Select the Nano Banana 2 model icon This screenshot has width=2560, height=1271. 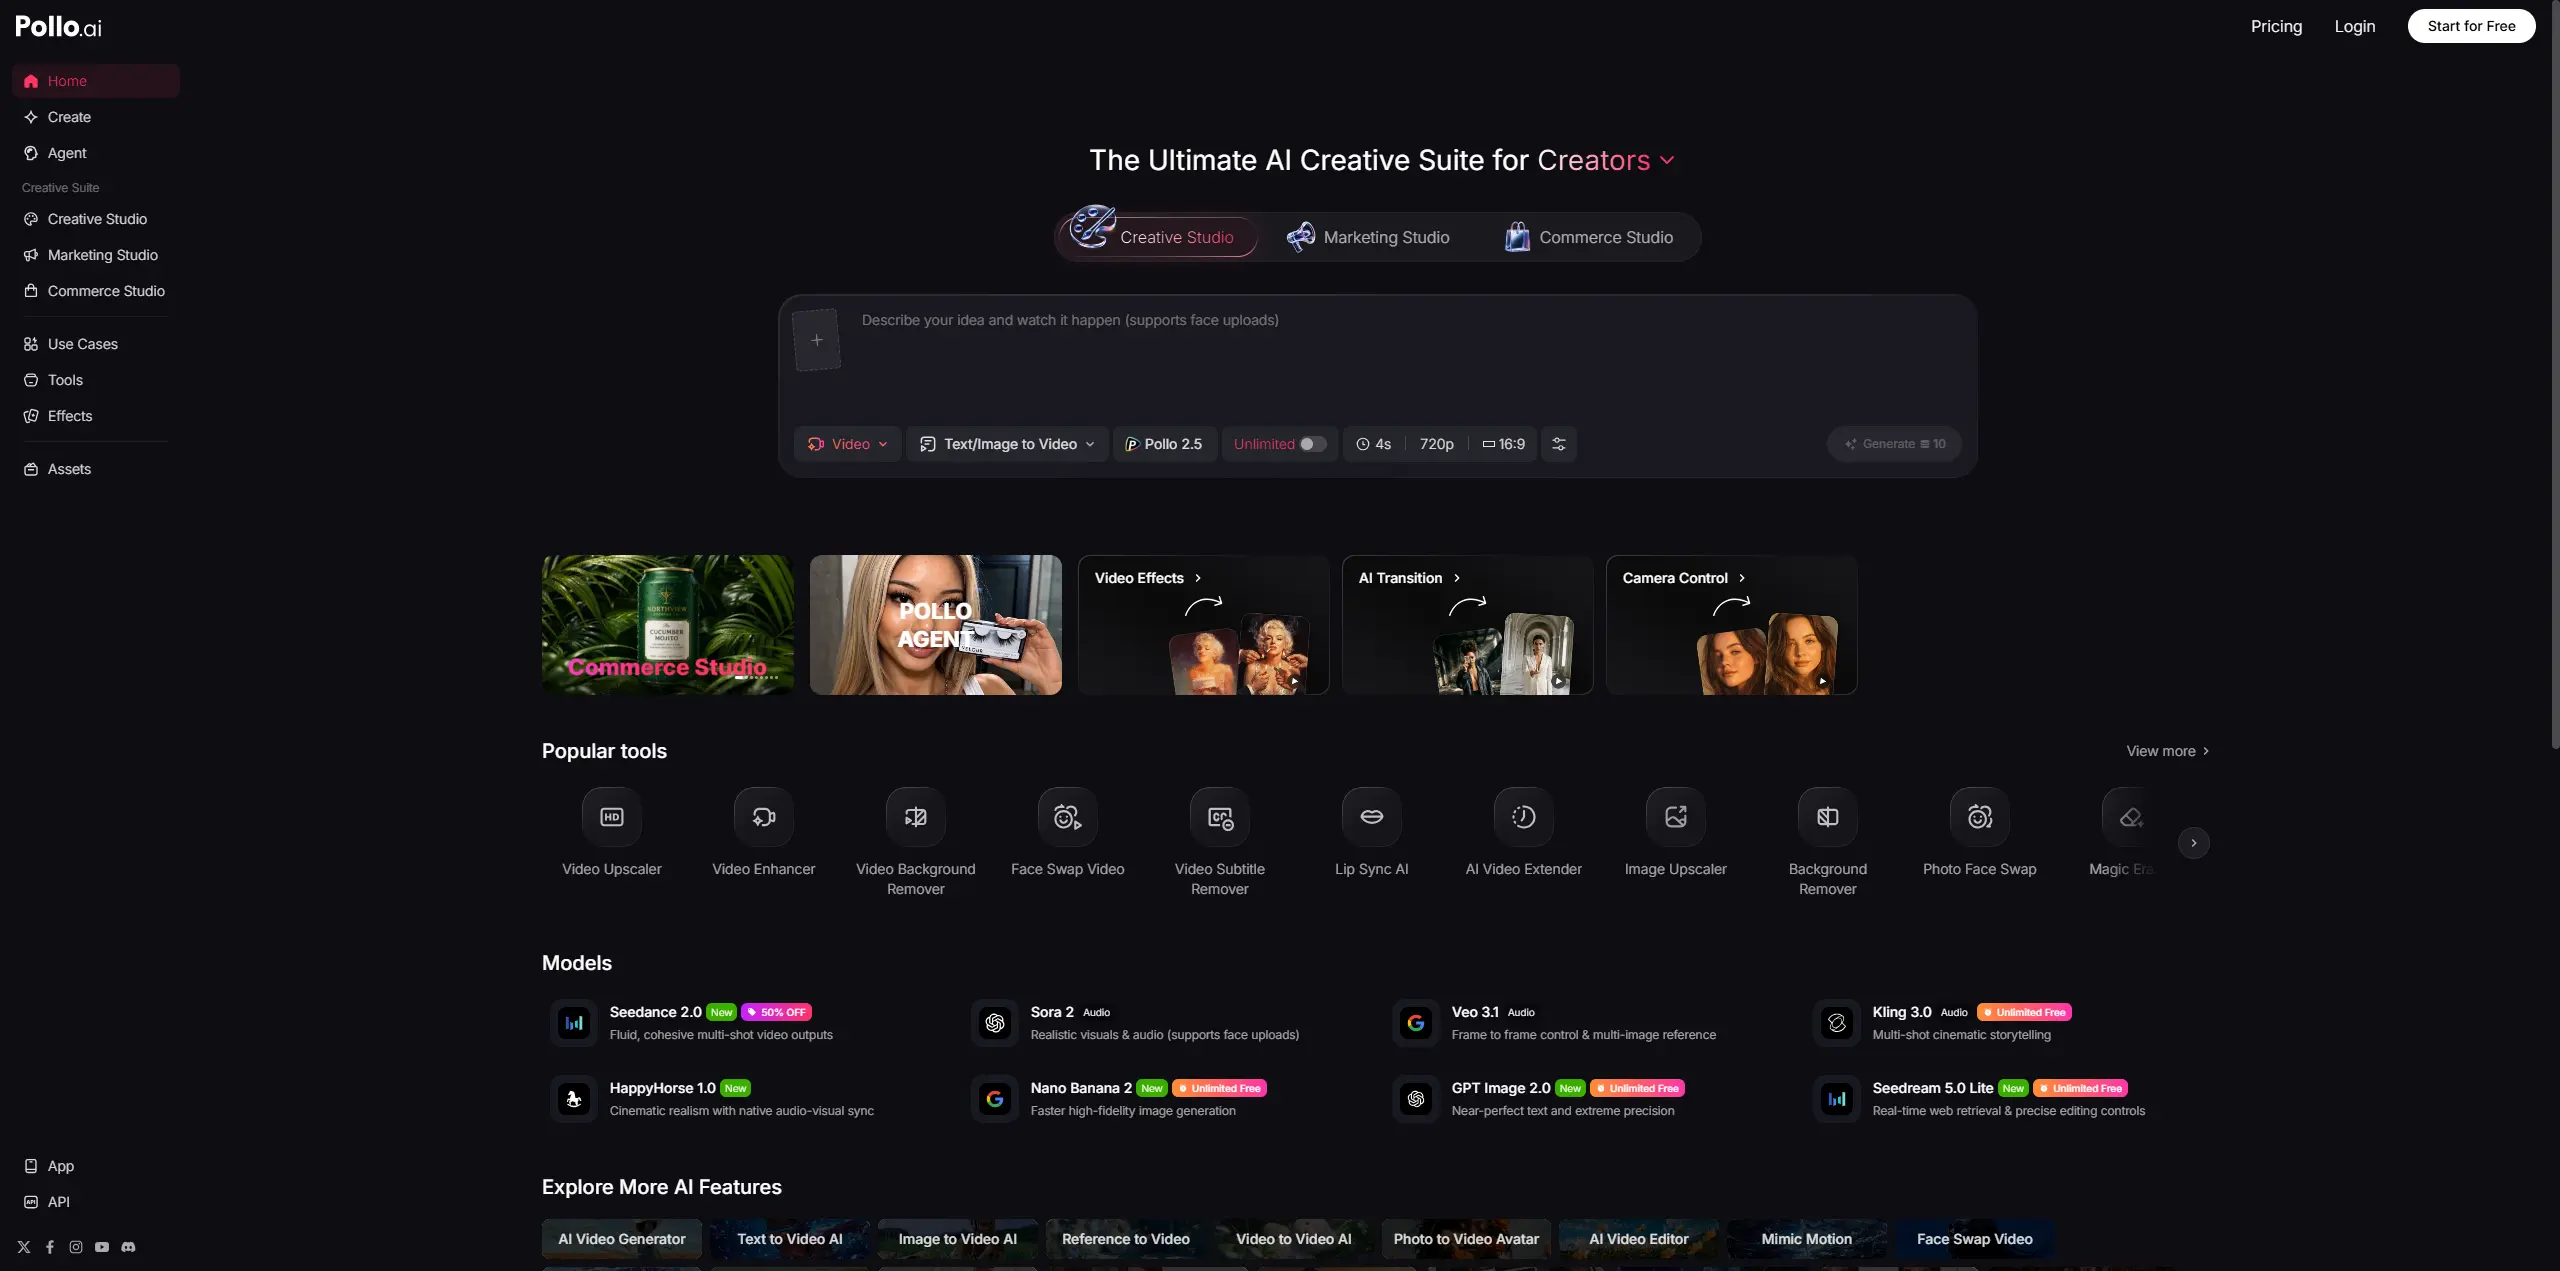pyautogui.click(x=995, y=1099)
